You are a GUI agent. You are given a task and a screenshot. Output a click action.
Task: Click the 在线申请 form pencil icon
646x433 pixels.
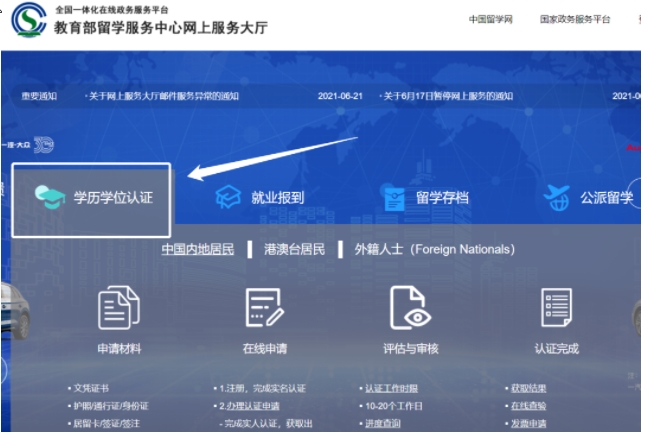point(265,308)
